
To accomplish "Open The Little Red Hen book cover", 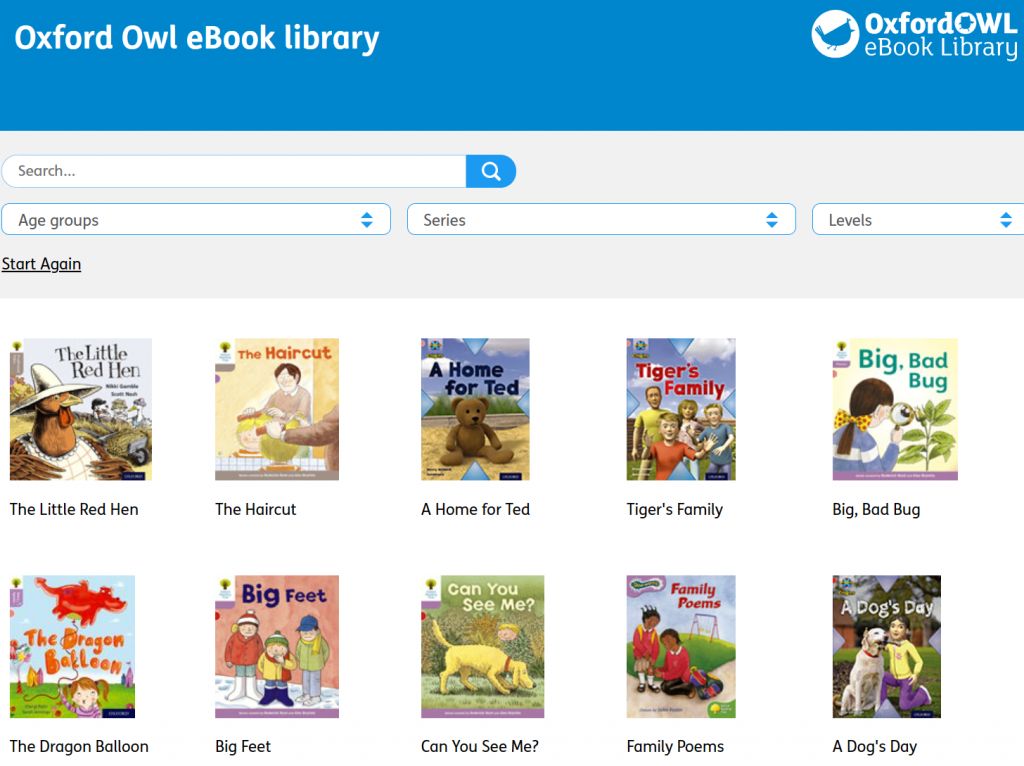I will pyautogui.click(x=81, y=409).
